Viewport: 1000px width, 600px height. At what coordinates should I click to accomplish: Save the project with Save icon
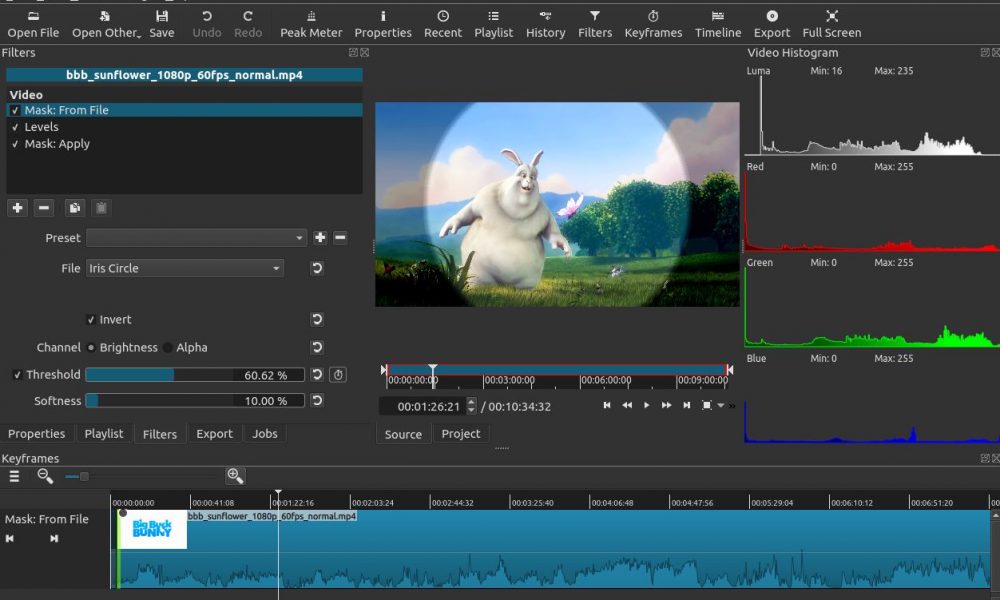tap(162, 24)
